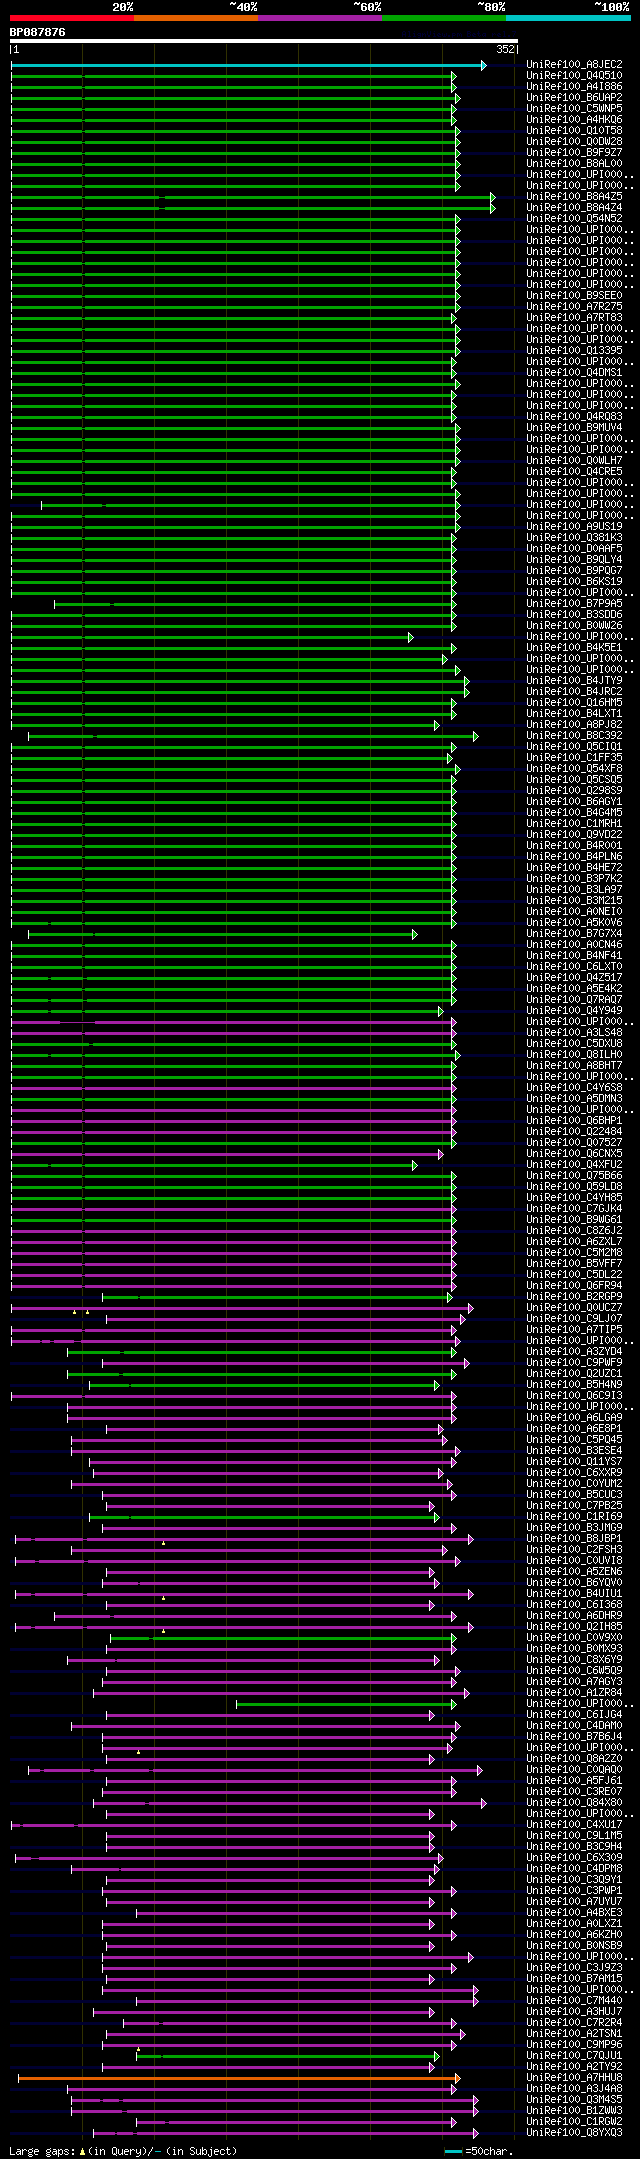Select the UniRef100_B7G7X4 label
The image size is (640, 2159).
click(x=574, y=934)
